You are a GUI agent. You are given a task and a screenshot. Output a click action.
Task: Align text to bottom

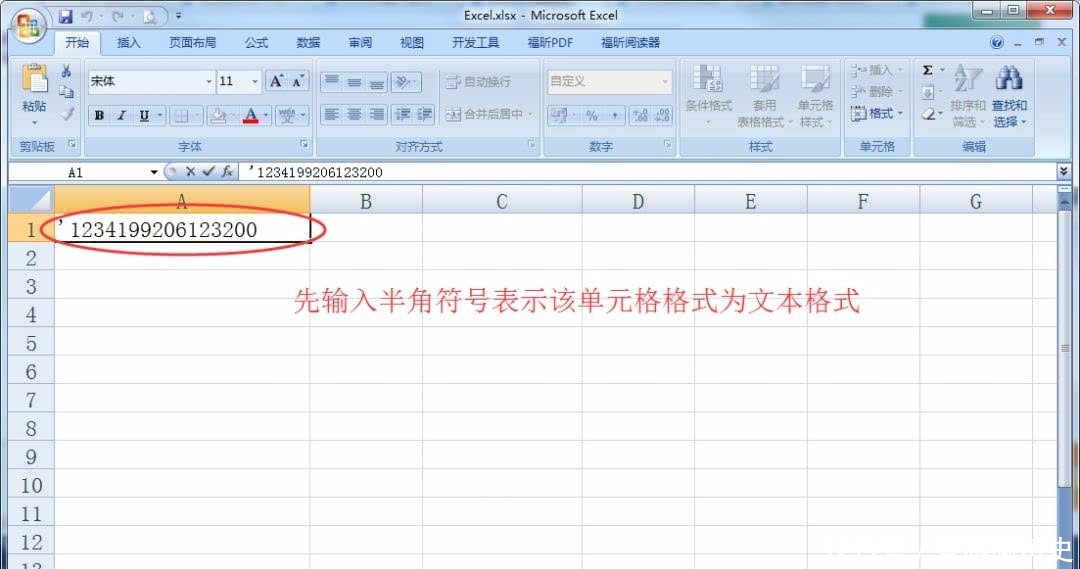point(377,82)
